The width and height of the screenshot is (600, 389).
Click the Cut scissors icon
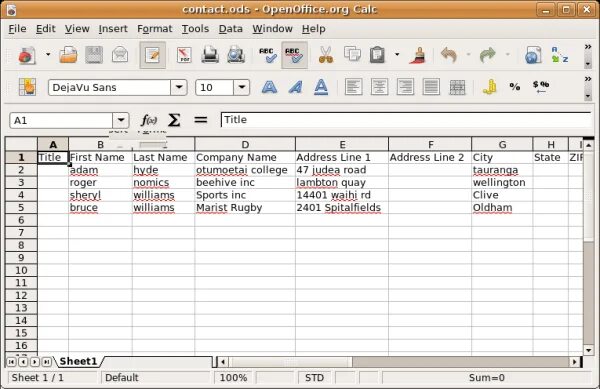coord(326,55)
